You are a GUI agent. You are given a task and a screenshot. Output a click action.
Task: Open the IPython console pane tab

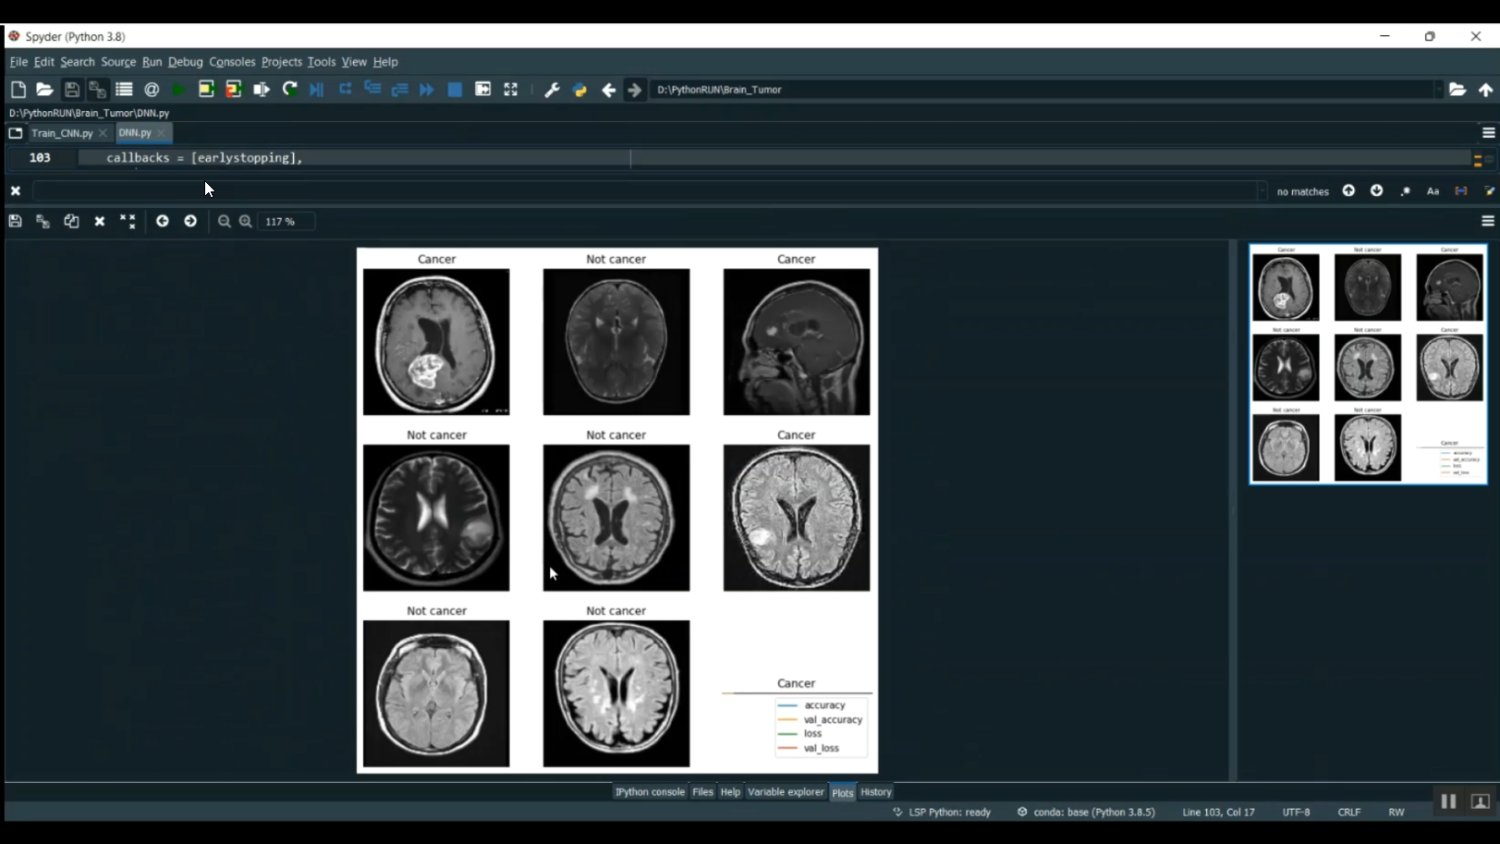pos(650,792)
